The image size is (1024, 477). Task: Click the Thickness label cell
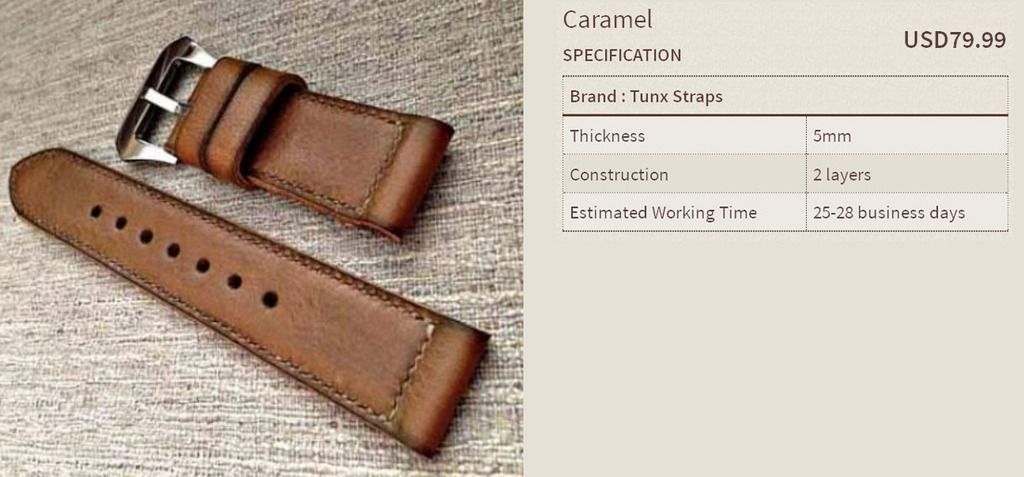click(x=684, y=136)
